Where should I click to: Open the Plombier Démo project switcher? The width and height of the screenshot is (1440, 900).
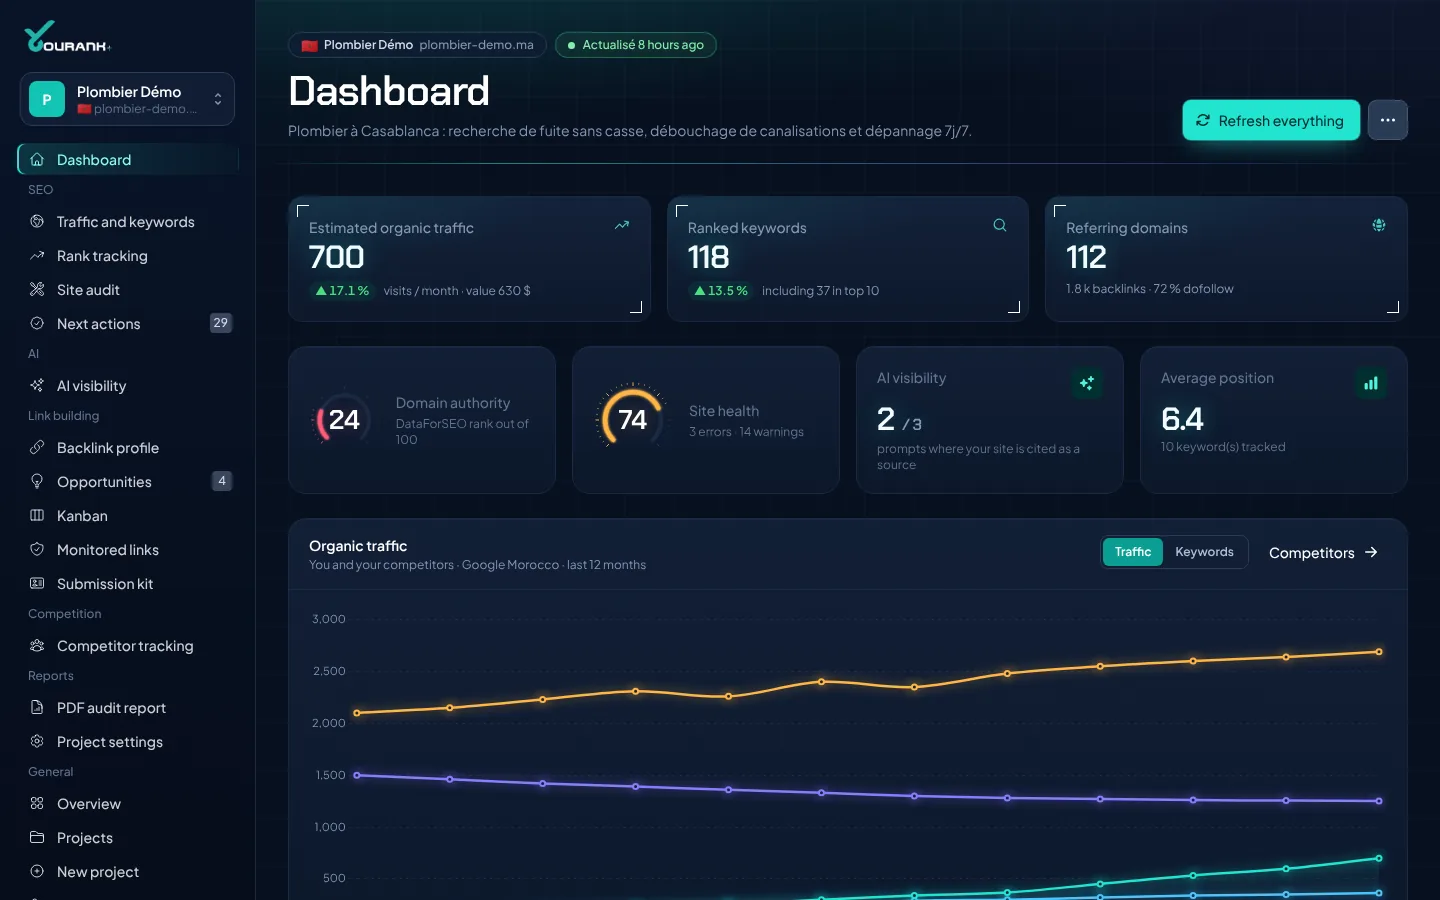point(127,99)
